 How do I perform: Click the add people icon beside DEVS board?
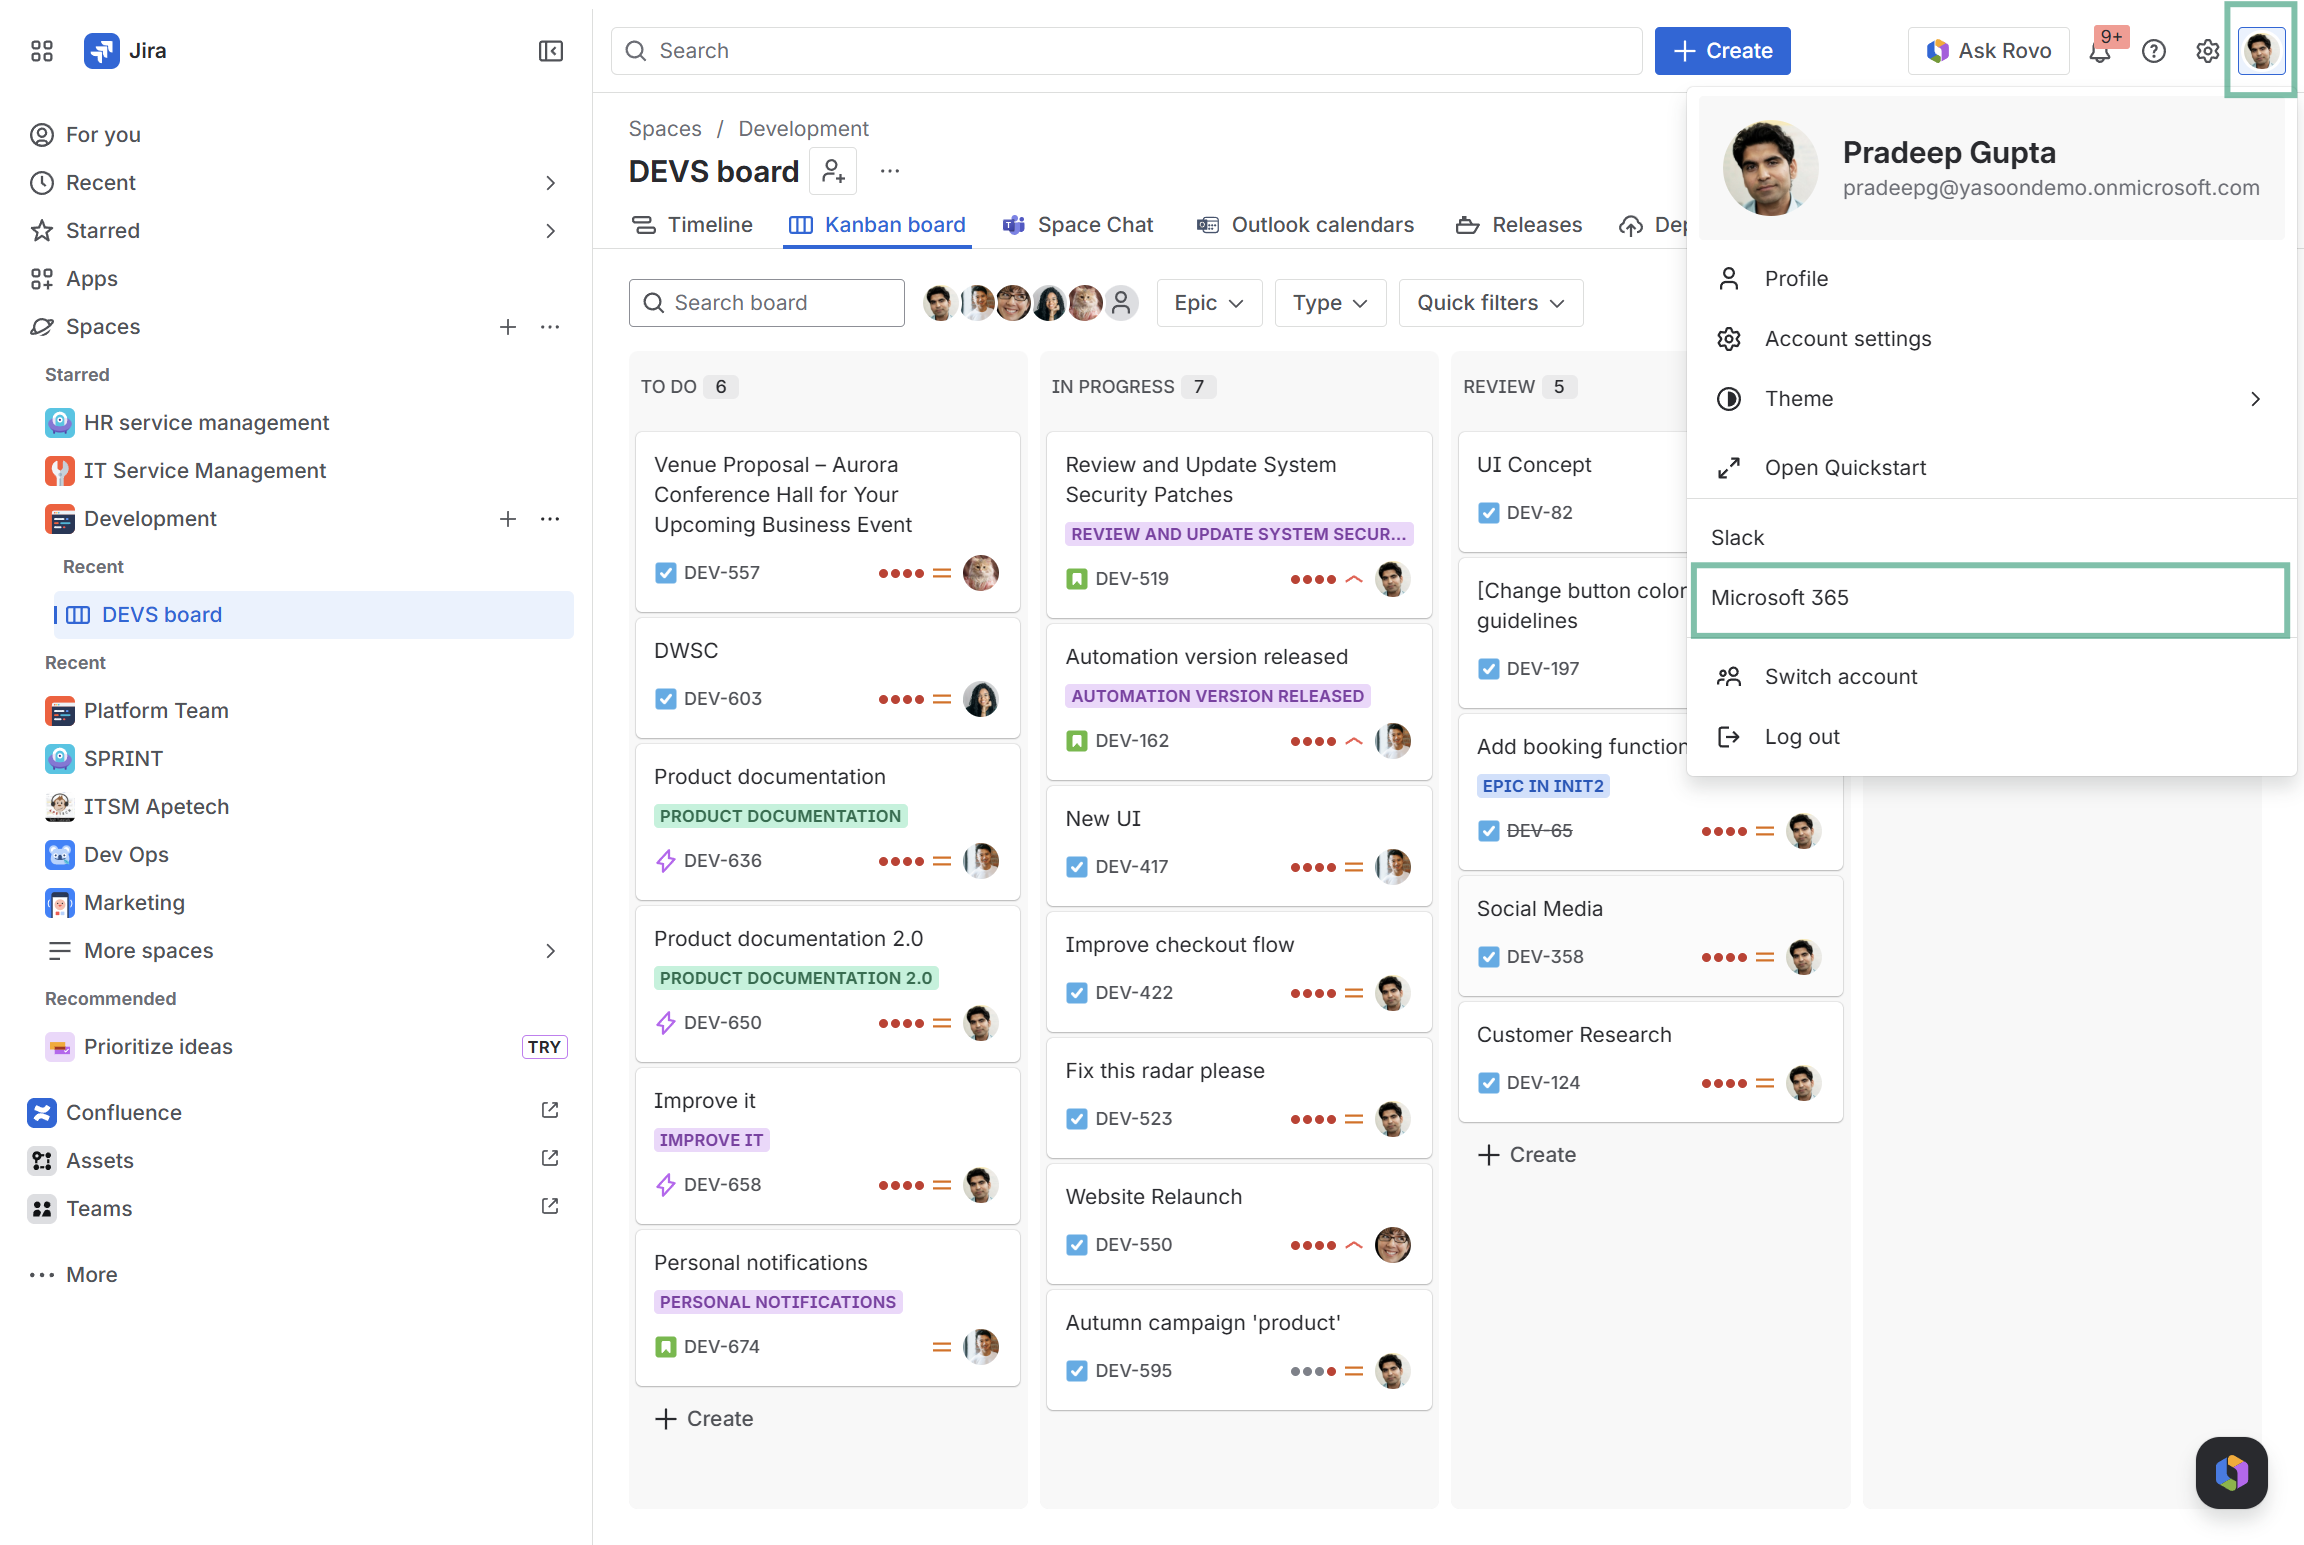pyautogui.click(x=833, y=171)
